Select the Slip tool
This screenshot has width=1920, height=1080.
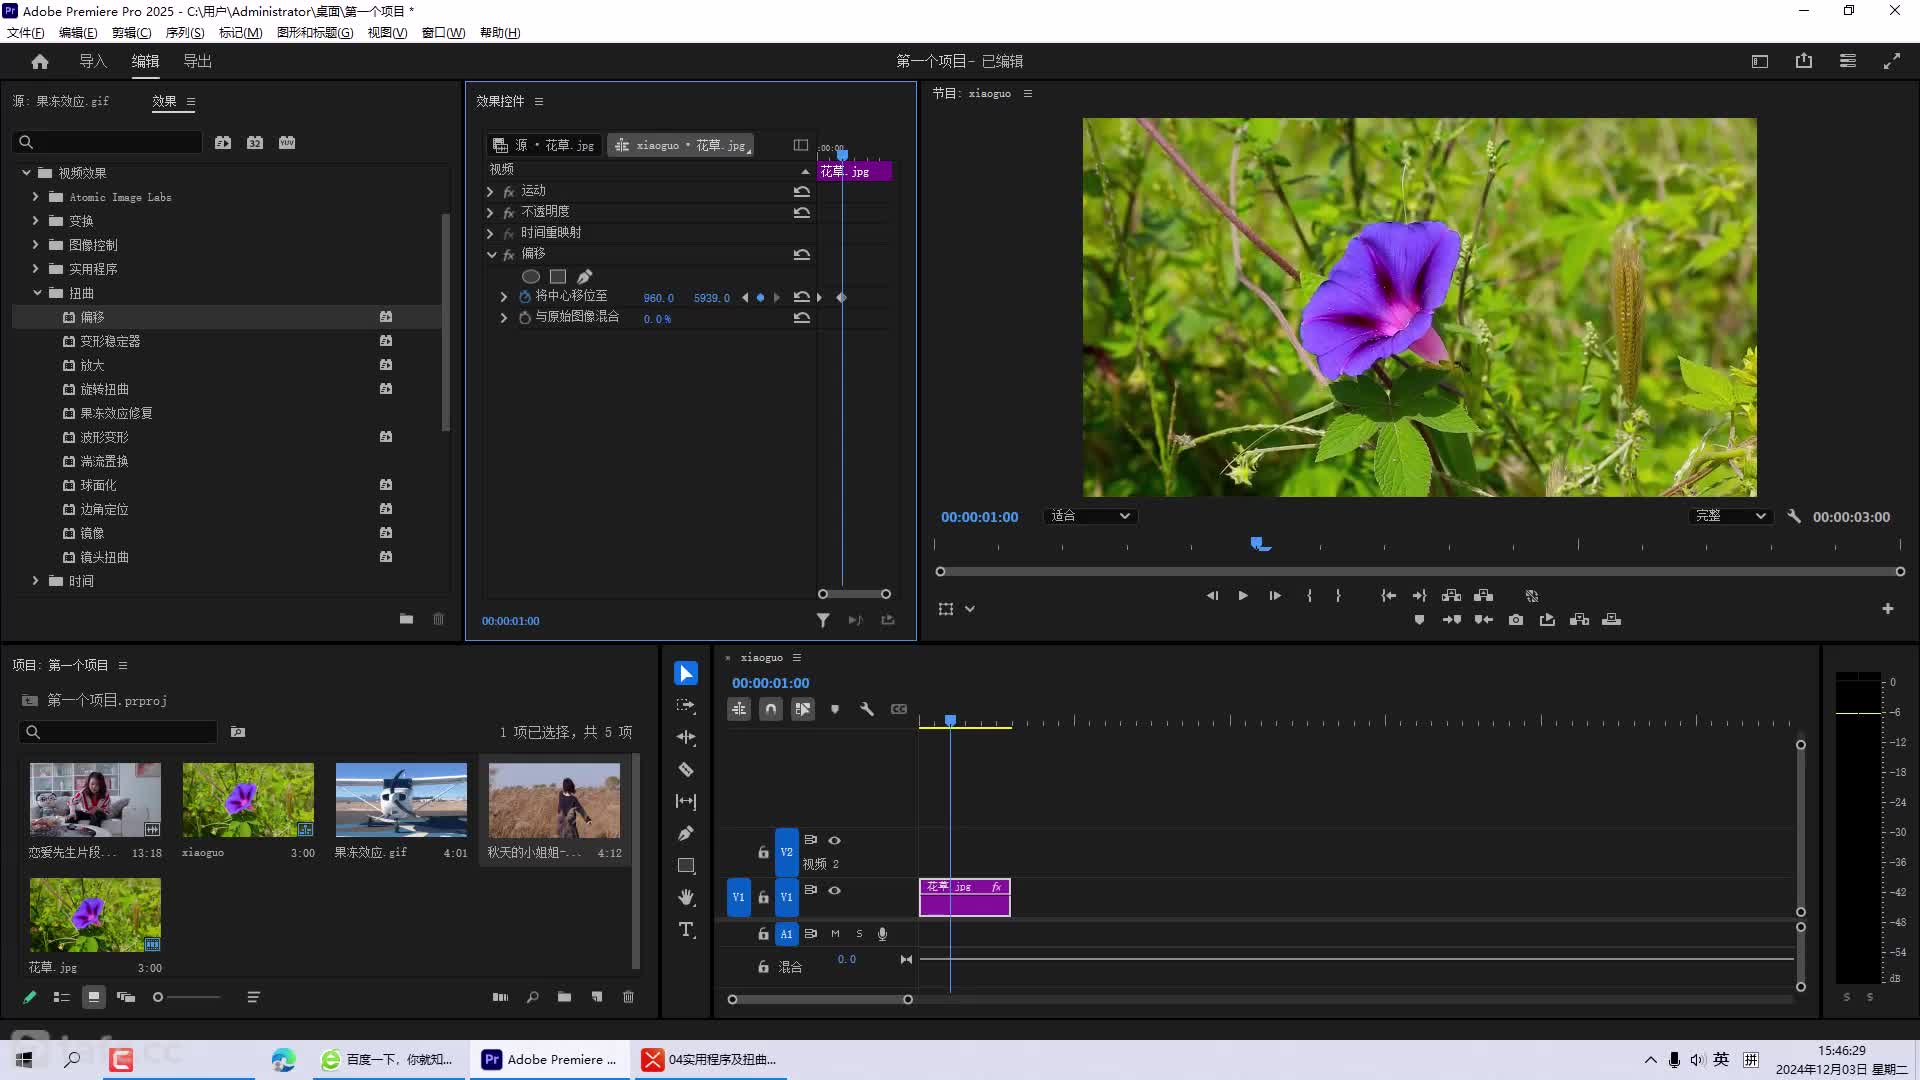(686, 802)
